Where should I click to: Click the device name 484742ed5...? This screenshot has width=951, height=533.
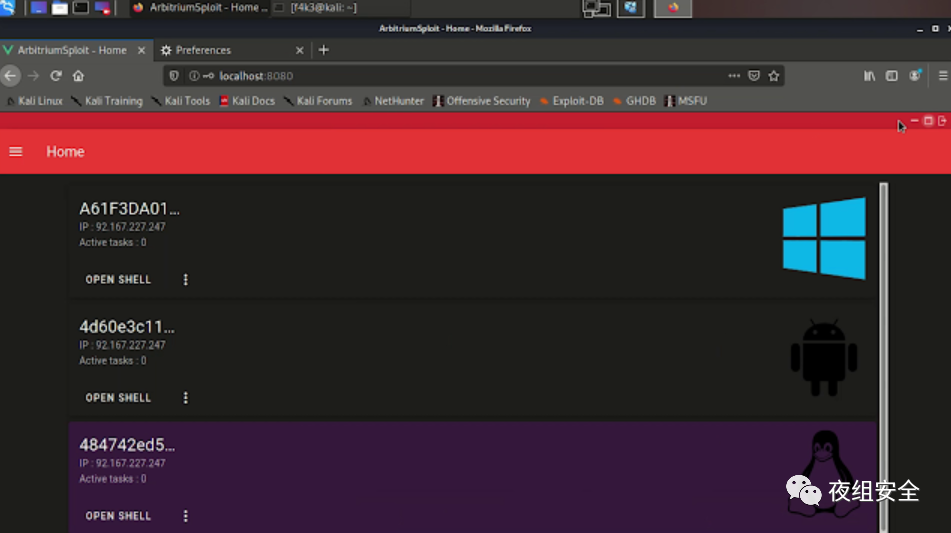tap(127, 444)
